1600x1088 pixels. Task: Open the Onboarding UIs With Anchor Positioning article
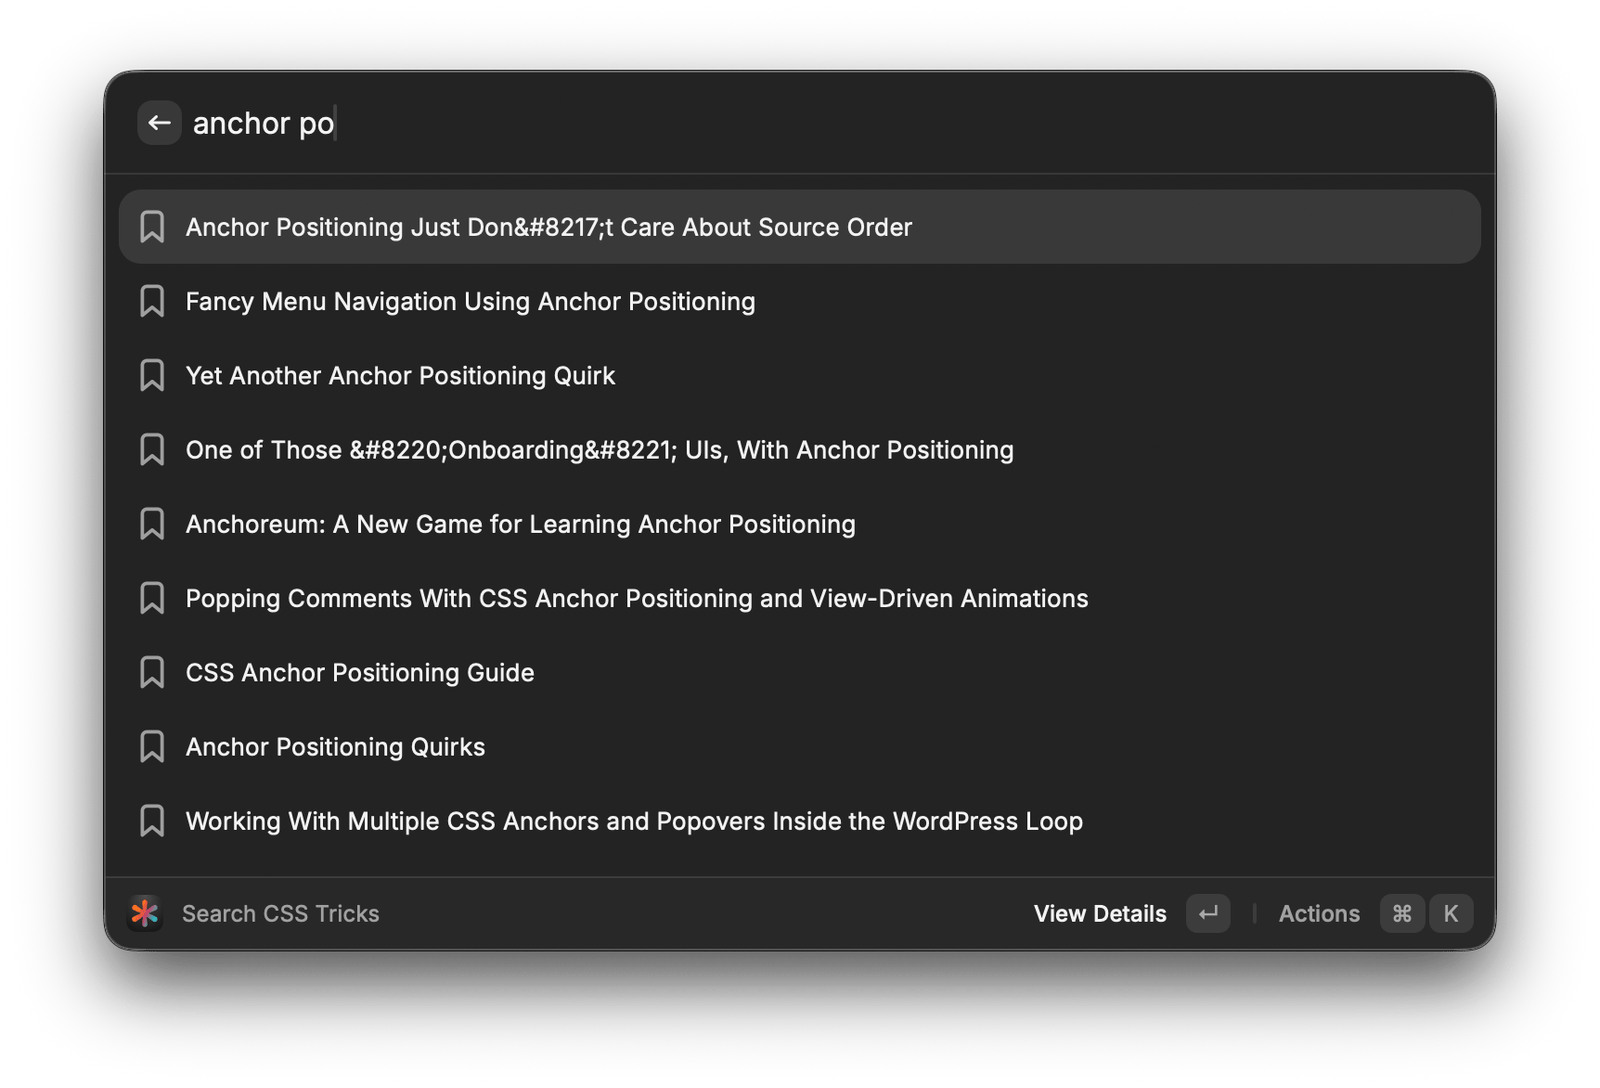tap(599, 449)
